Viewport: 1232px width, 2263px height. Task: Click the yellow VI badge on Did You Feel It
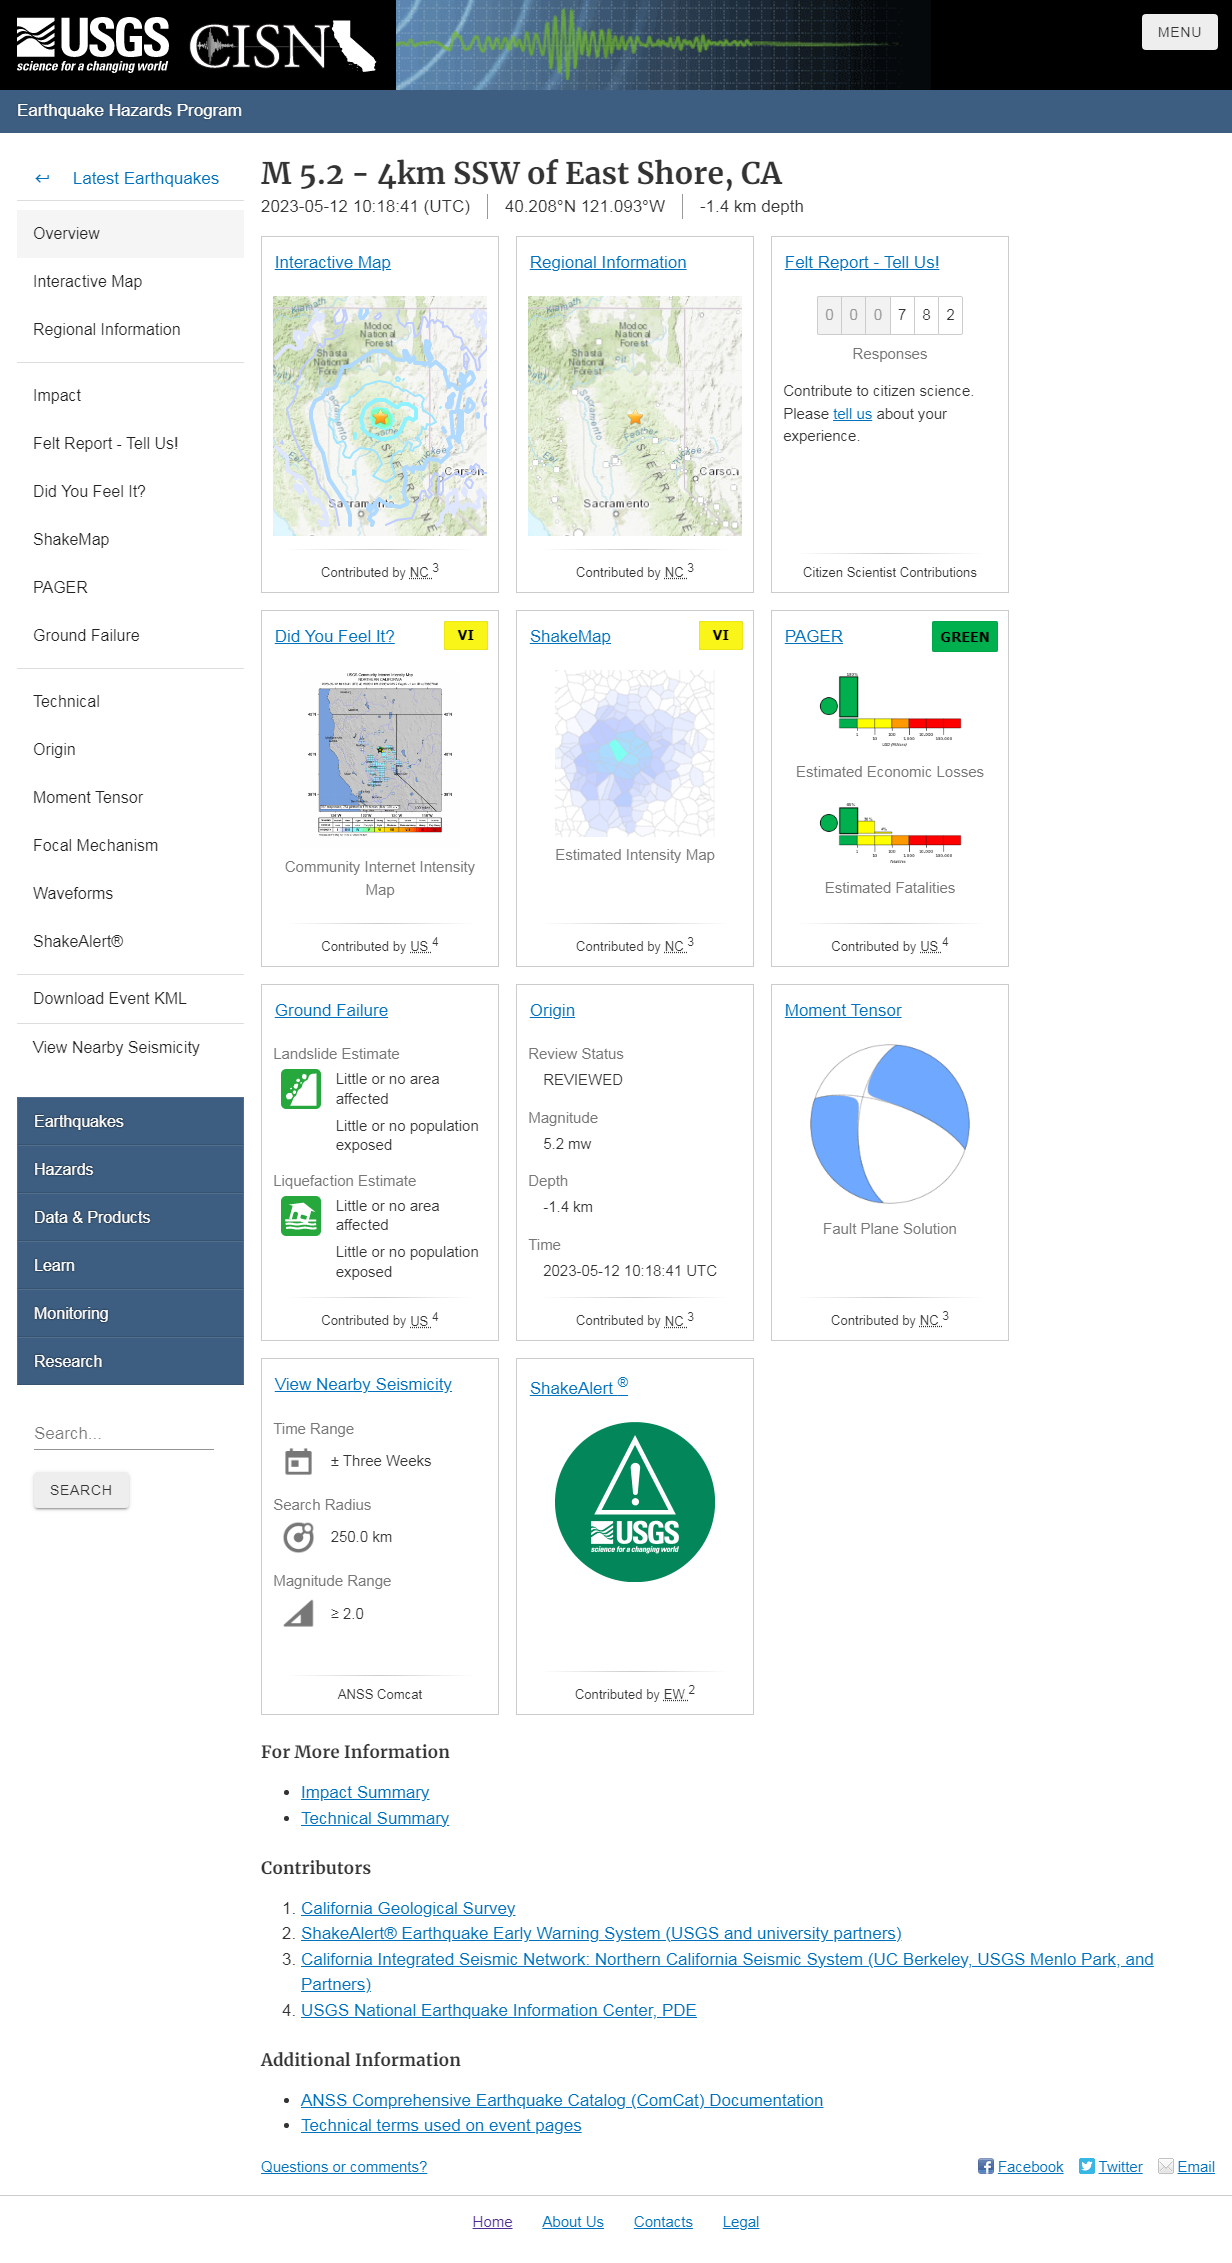[x=466, y=636]
